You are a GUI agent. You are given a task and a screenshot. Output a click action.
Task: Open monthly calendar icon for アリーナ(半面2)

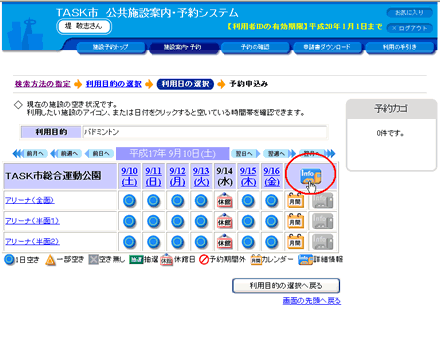point(296,242)
